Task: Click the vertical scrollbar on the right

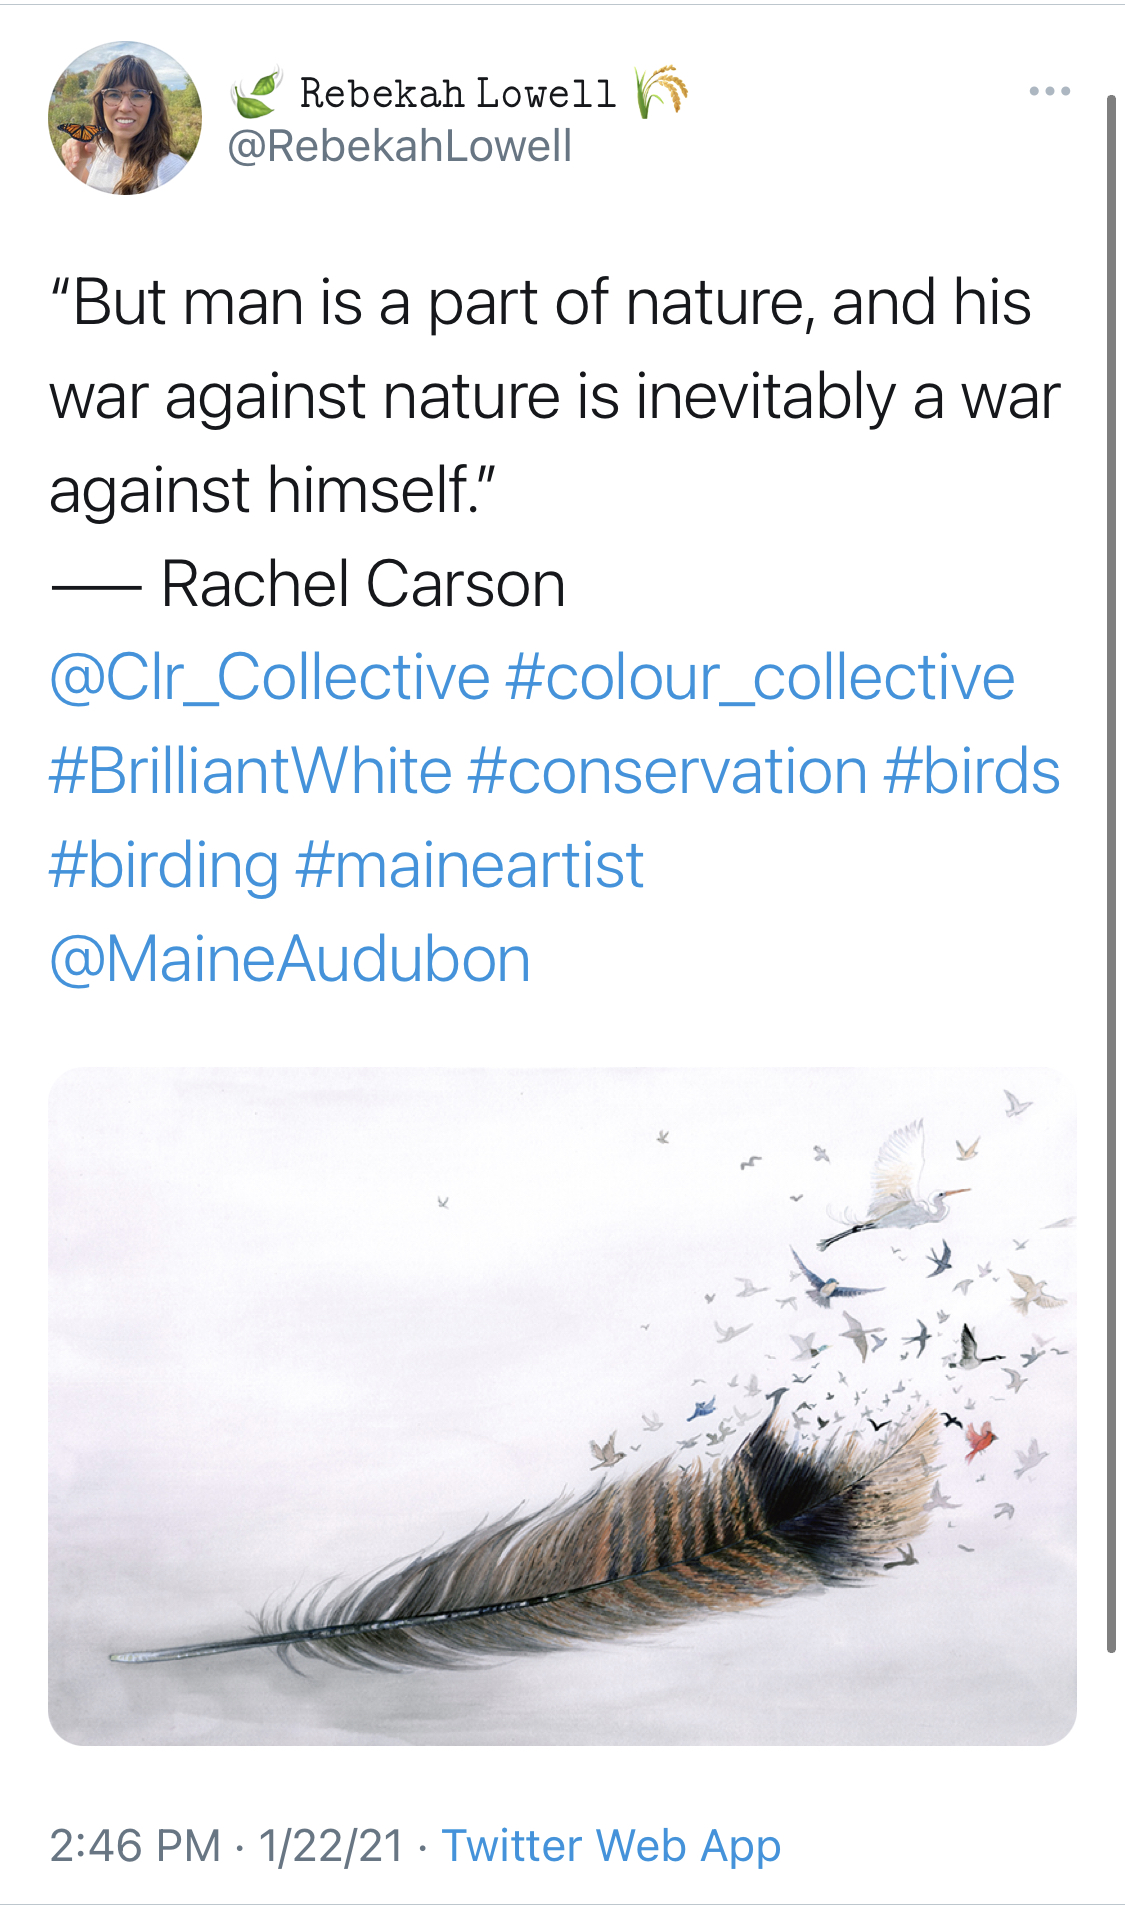Action: 1110,870
